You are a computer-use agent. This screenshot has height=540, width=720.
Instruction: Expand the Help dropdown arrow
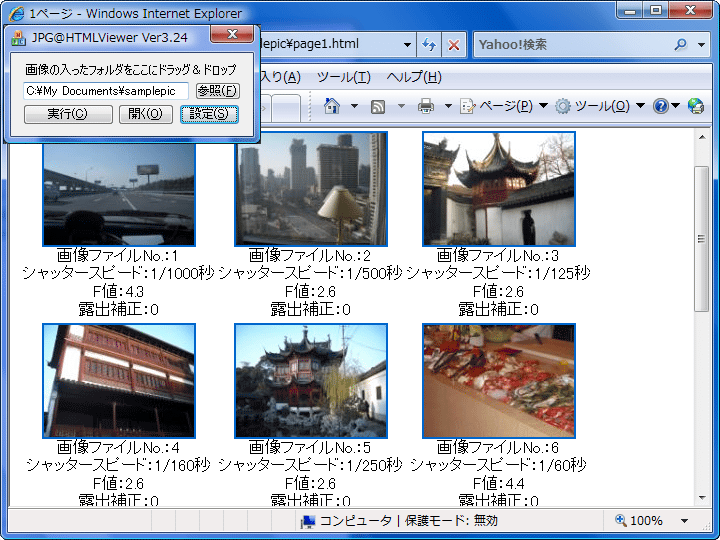coord(675,106)
